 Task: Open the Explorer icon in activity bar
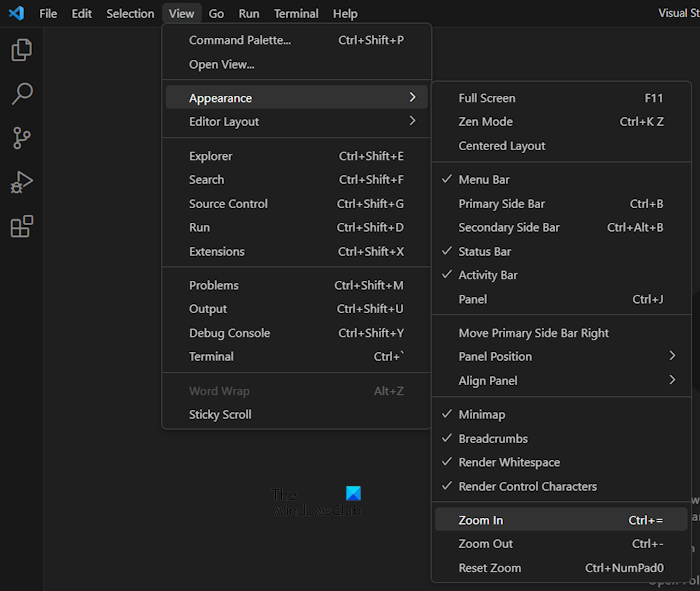(x=21, y=50)
